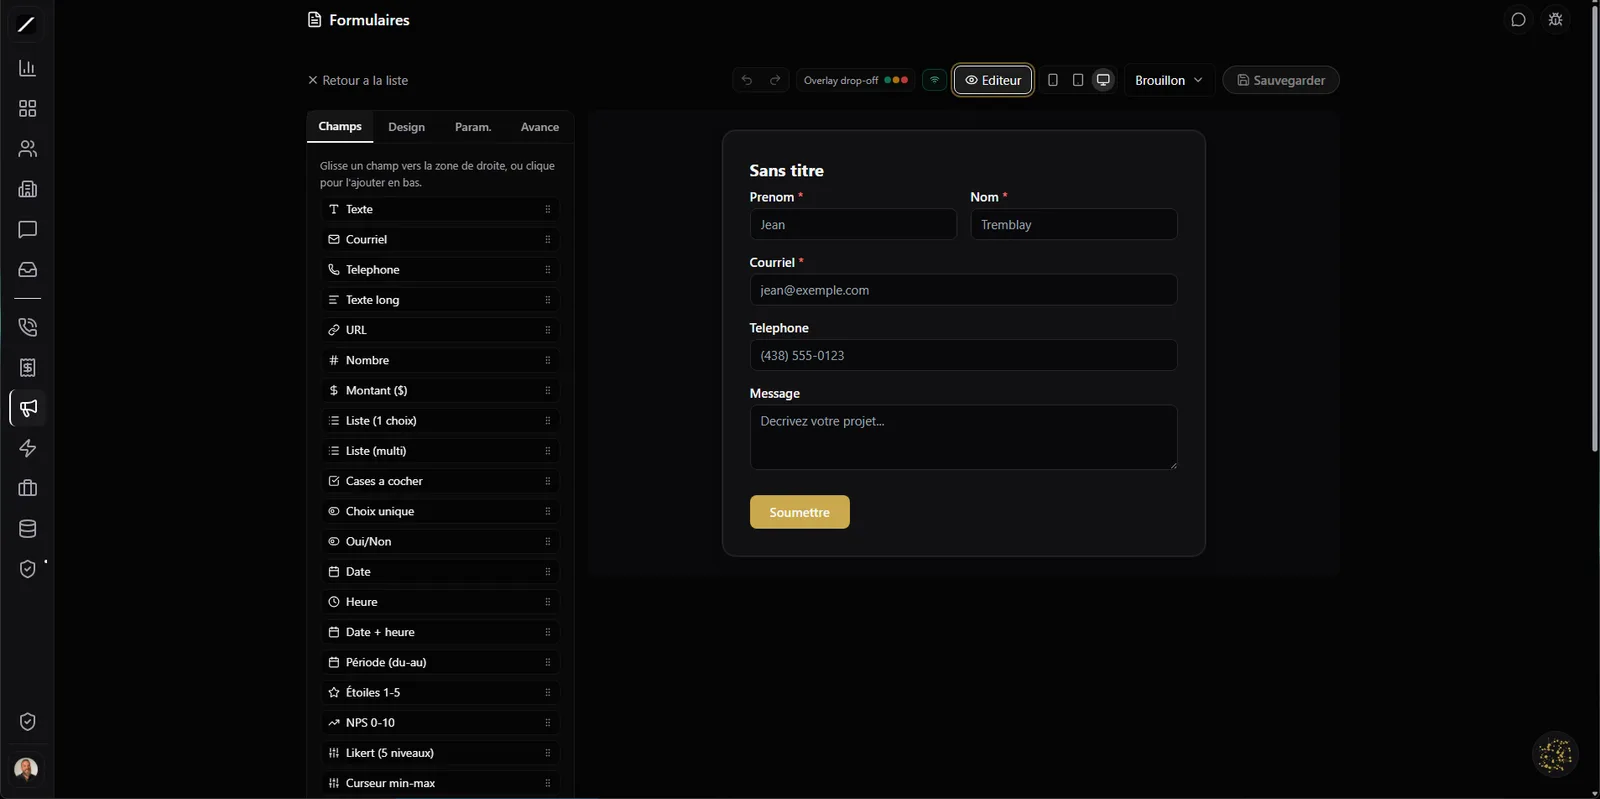Toggle the Editeur preview eye button

993,80
